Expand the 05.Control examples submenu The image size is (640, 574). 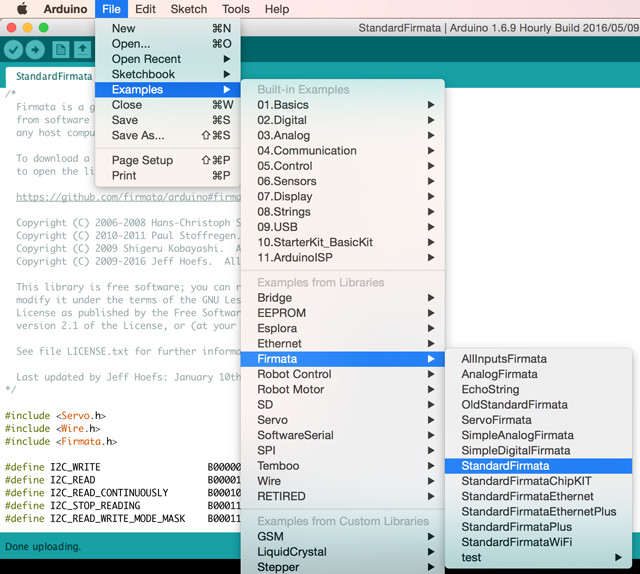pyautogui.click(x=343, y=166)
